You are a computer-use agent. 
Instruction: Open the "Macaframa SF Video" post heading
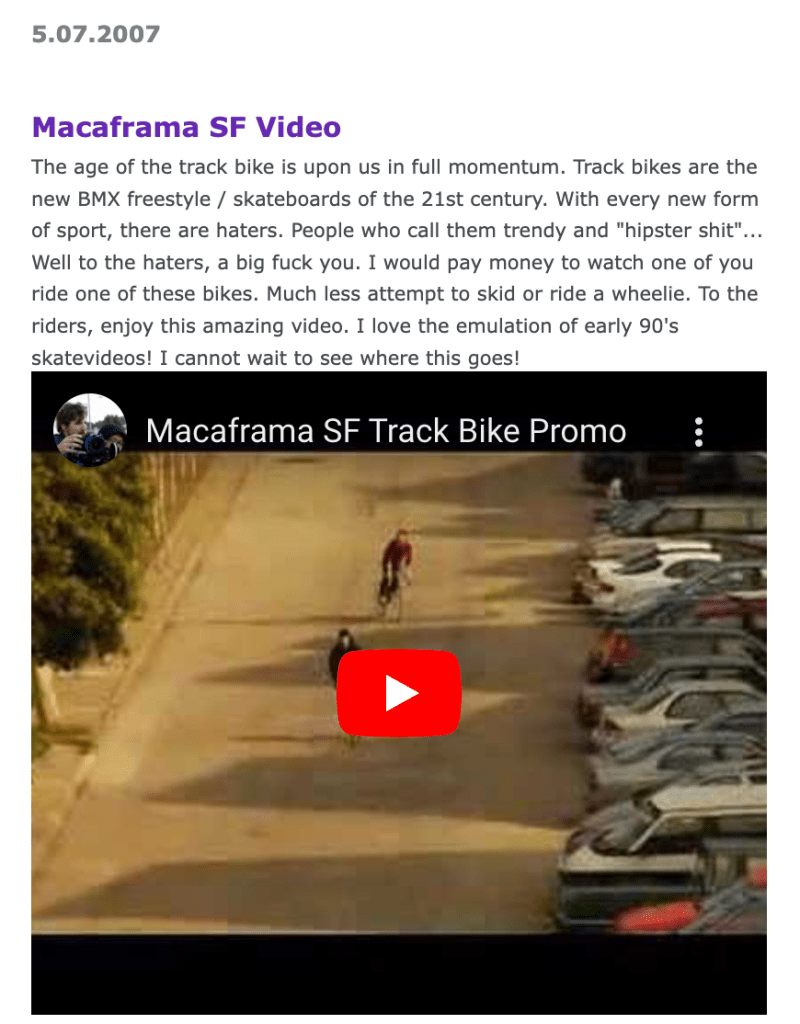186,127
